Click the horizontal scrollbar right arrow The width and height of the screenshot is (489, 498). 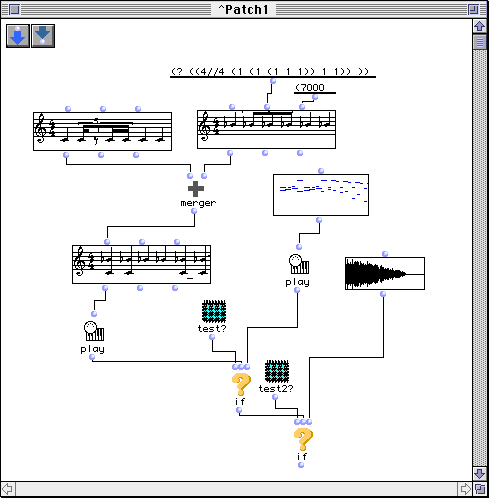[465, 489]
